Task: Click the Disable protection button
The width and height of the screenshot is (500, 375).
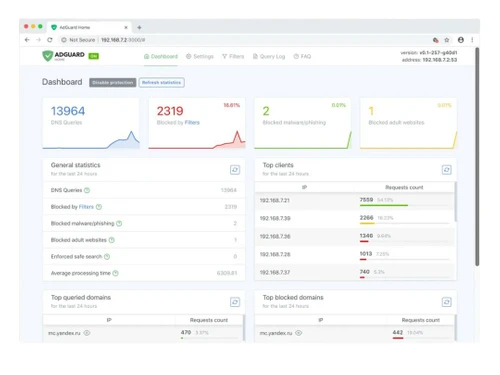Action: pyautogui.click(x=113, y=83)
